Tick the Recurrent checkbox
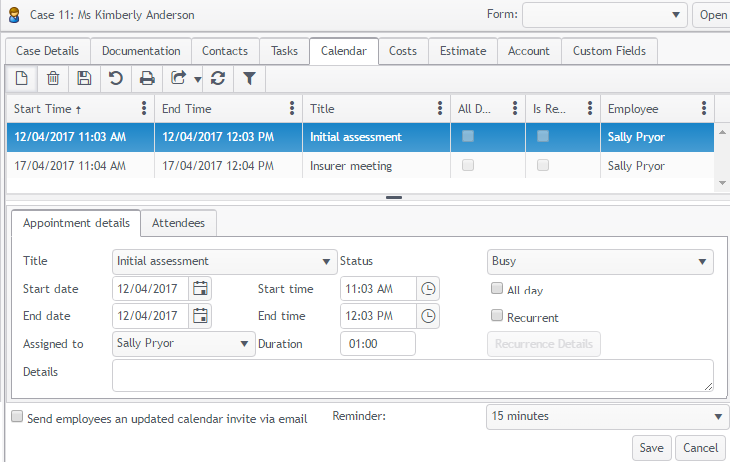Image resolution: width=730 pixels, height=462 pixels. [x=497, y=317]
